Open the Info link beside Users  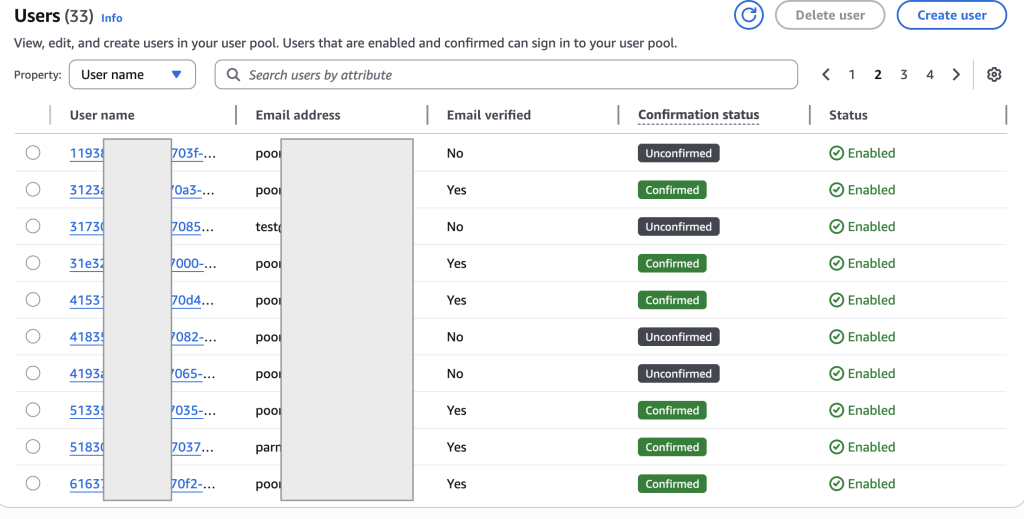coord(112,18)
